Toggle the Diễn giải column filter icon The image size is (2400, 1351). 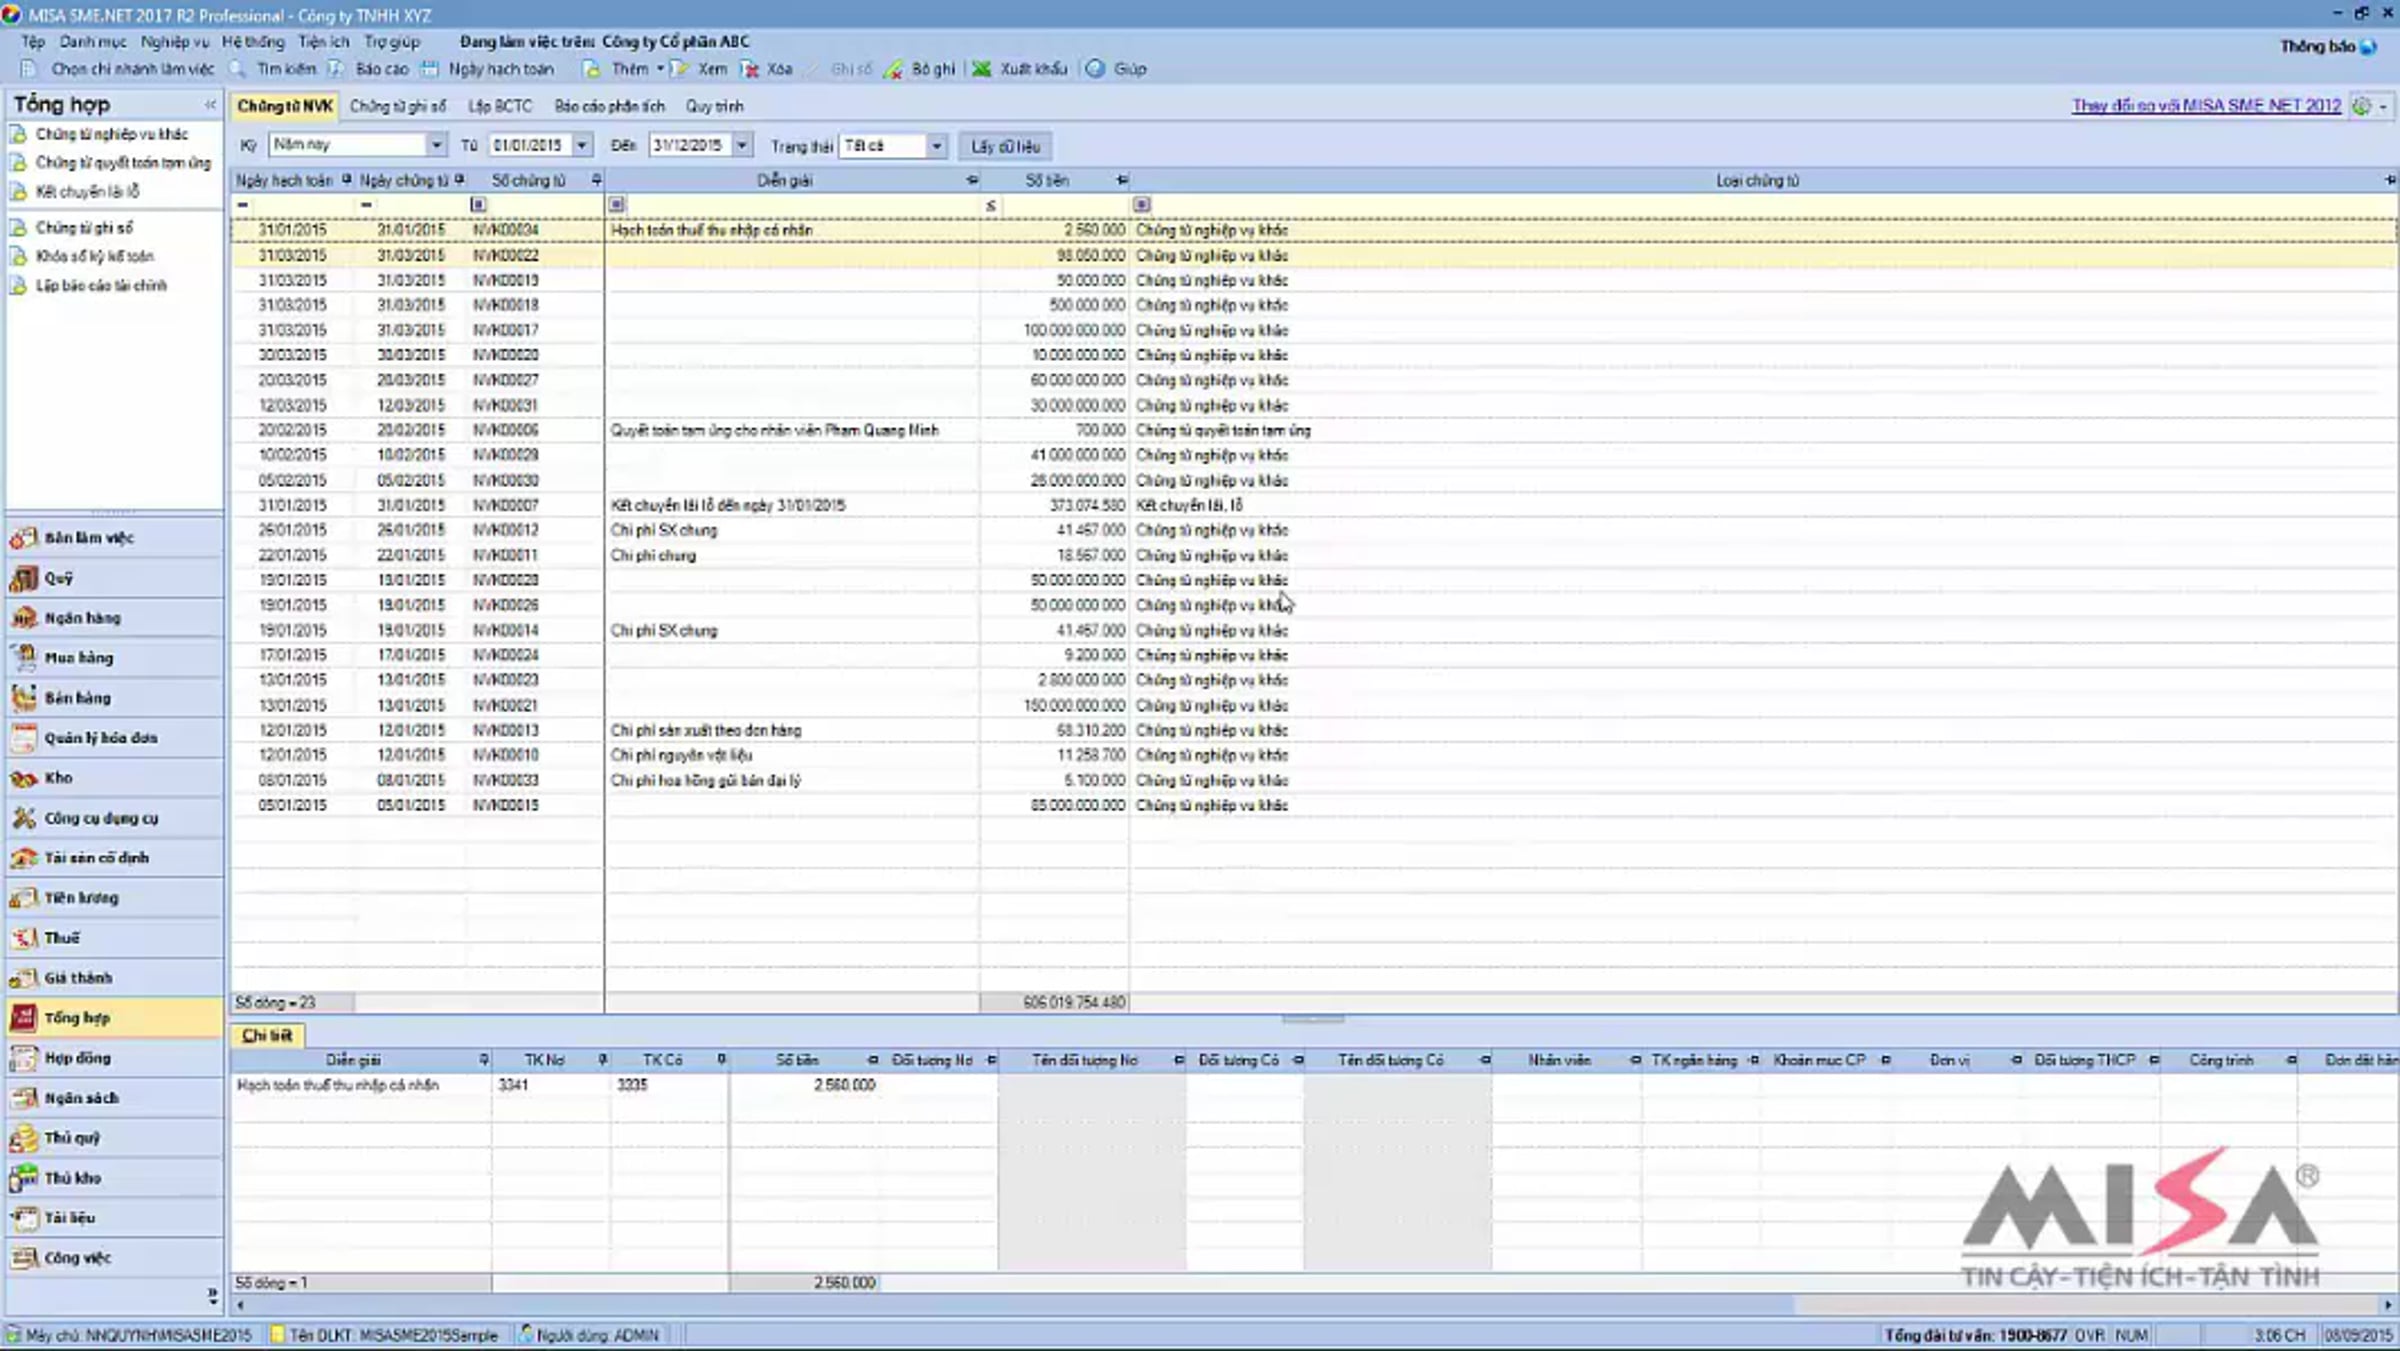[x=617, y=205]
